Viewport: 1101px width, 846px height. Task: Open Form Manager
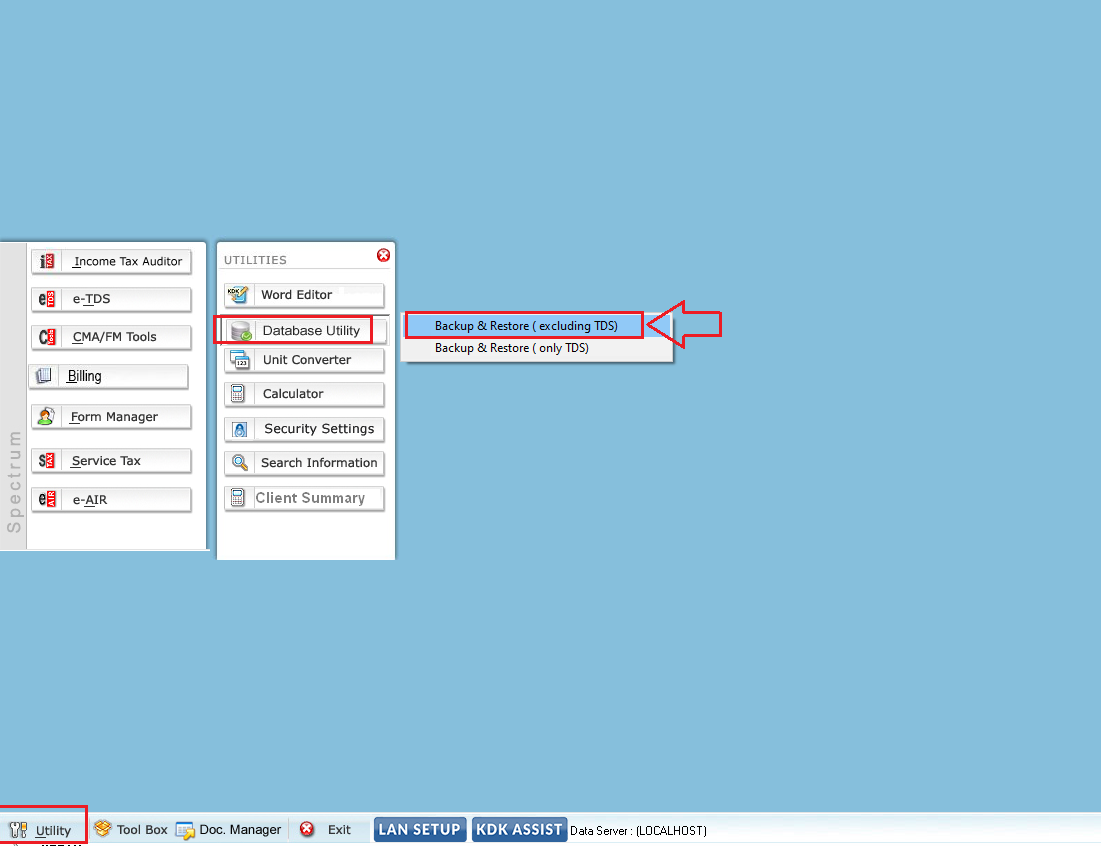point(111,416)
